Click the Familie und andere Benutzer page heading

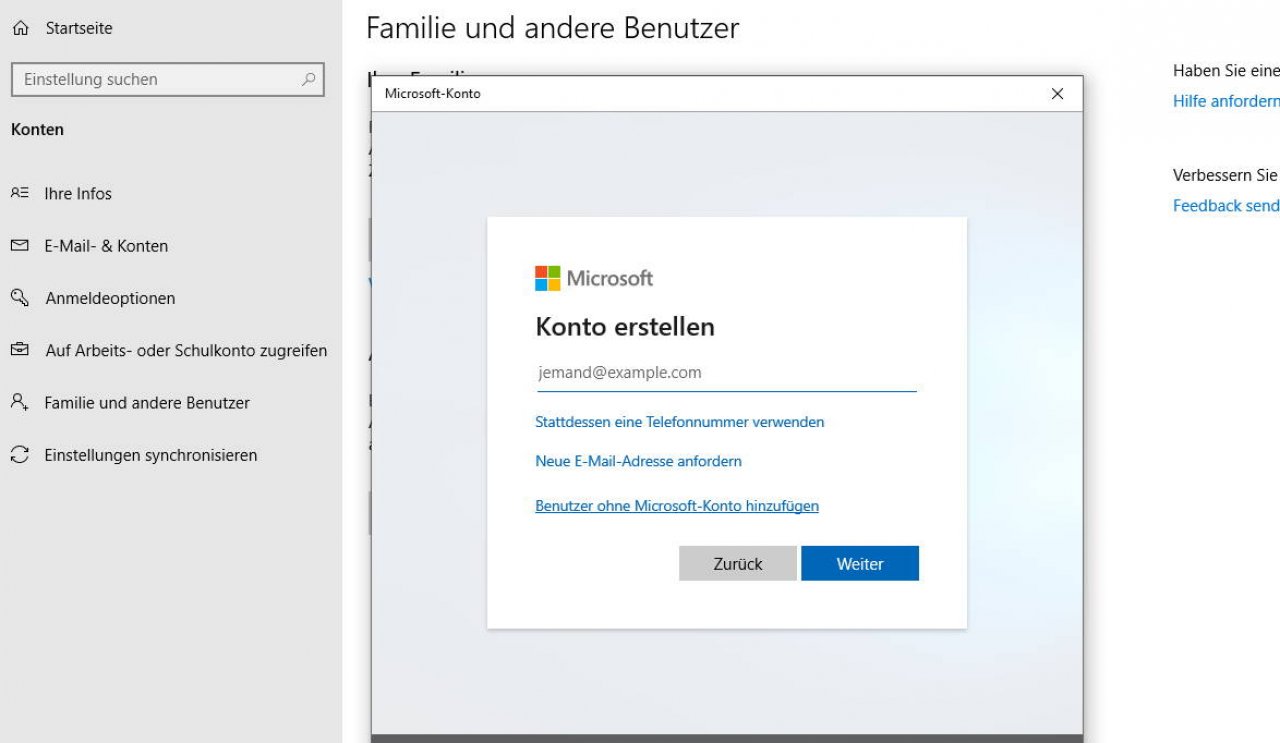pyautogui.click(x=553, y=28)
